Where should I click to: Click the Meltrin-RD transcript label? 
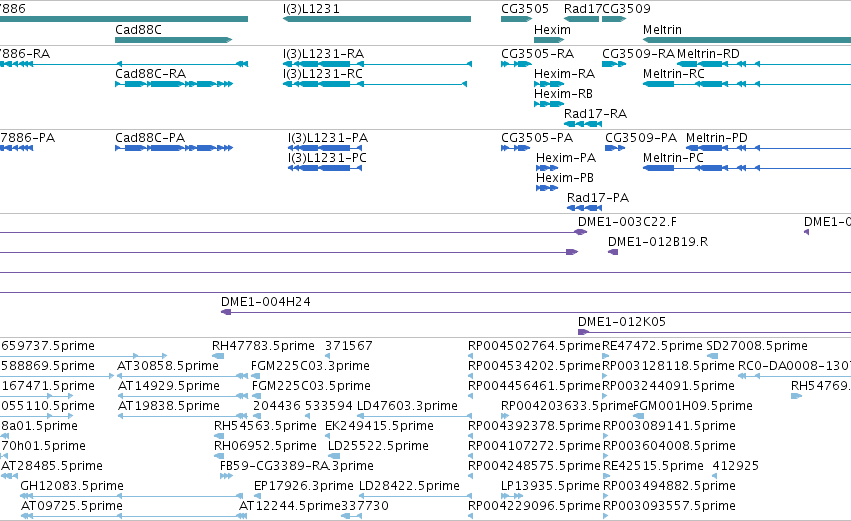(x=708, y=54)
